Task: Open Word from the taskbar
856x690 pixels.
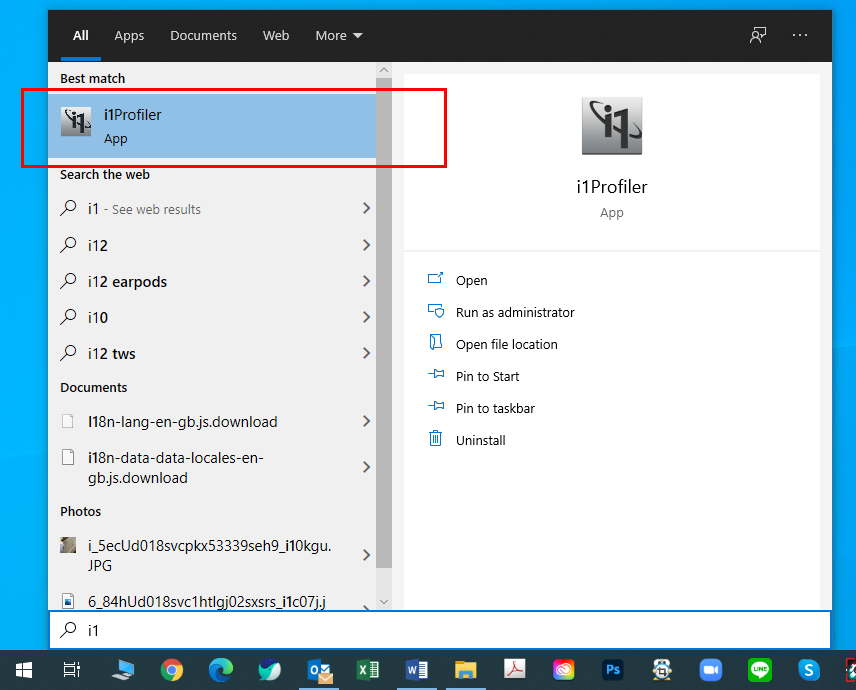Action: tap(417, 670)
